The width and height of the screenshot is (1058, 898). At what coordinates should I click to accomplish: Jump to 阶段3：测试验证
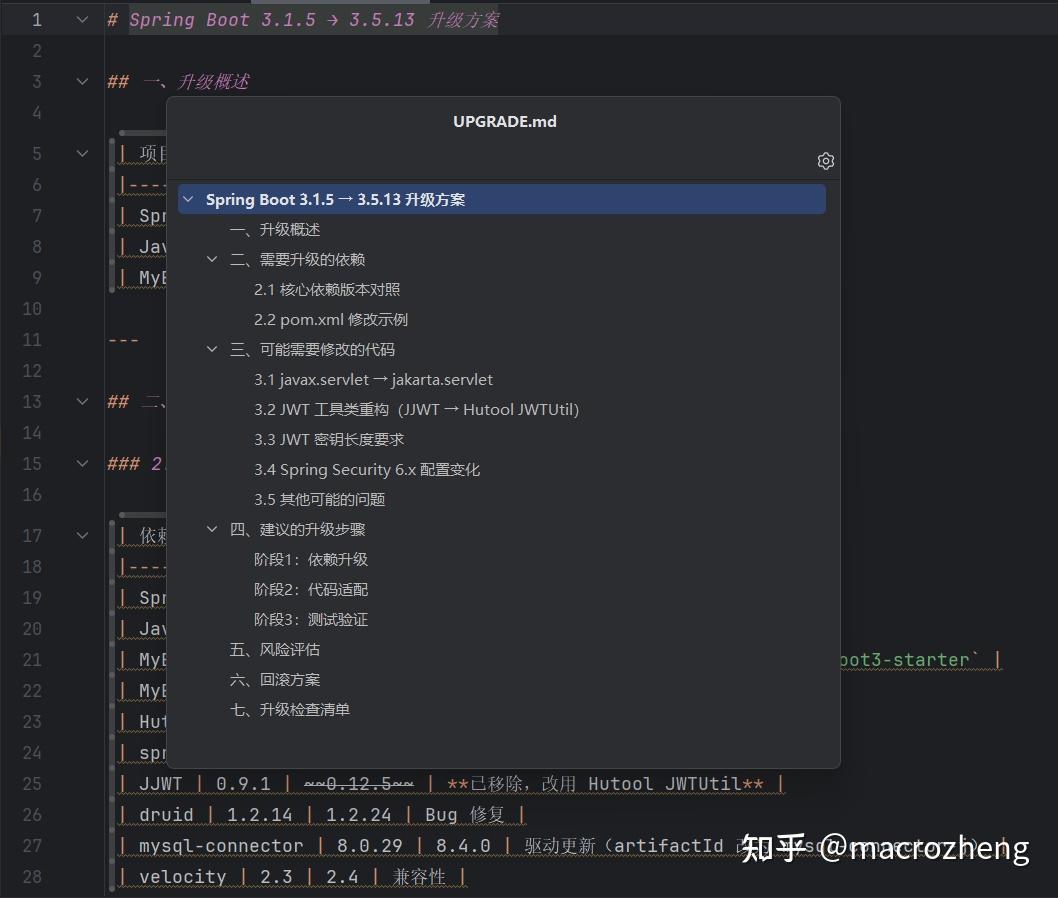tap(310, 620)
